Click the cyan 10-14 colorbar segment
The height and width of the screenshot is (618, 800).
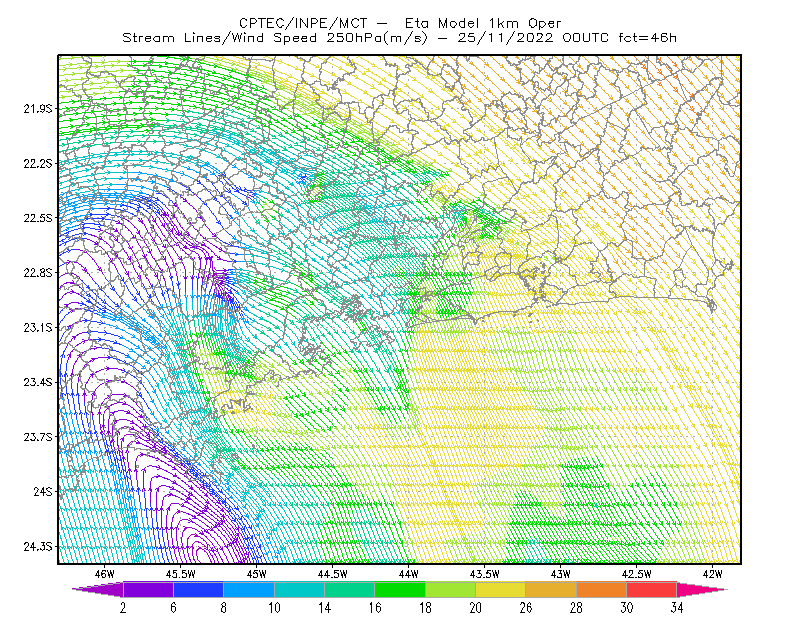299,589
